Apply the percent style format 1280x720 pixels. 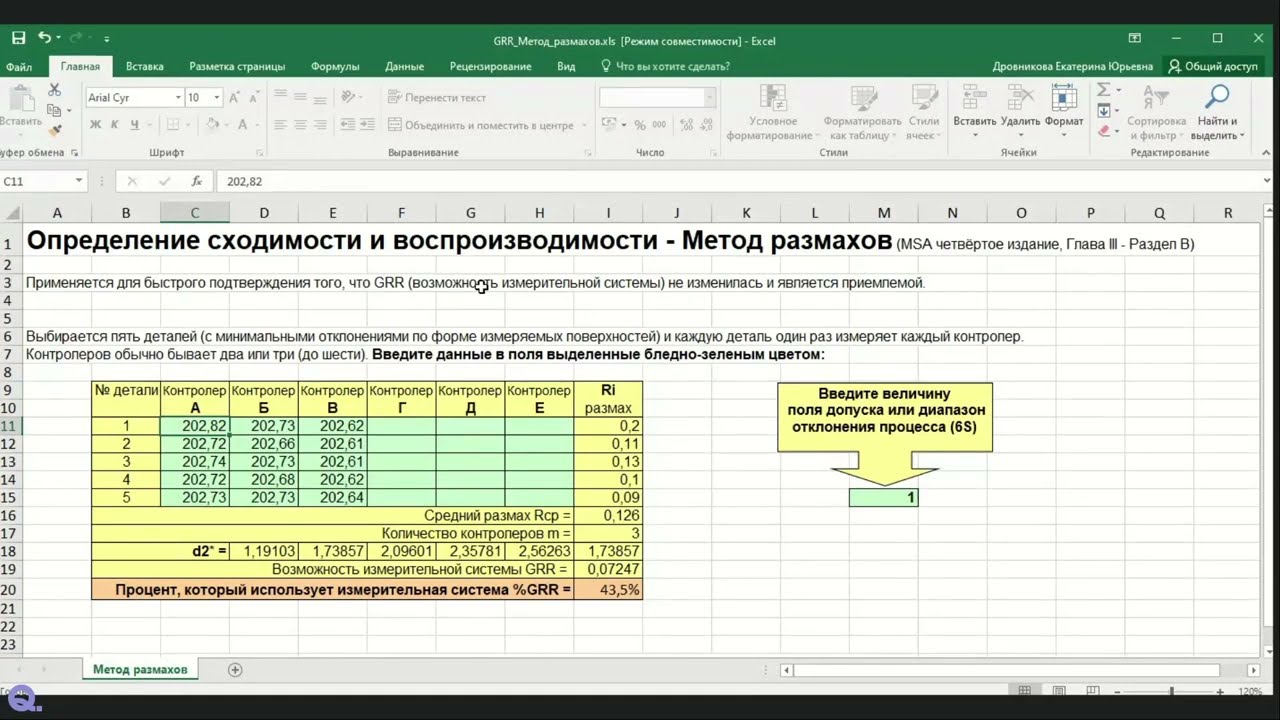coord(640,125)
